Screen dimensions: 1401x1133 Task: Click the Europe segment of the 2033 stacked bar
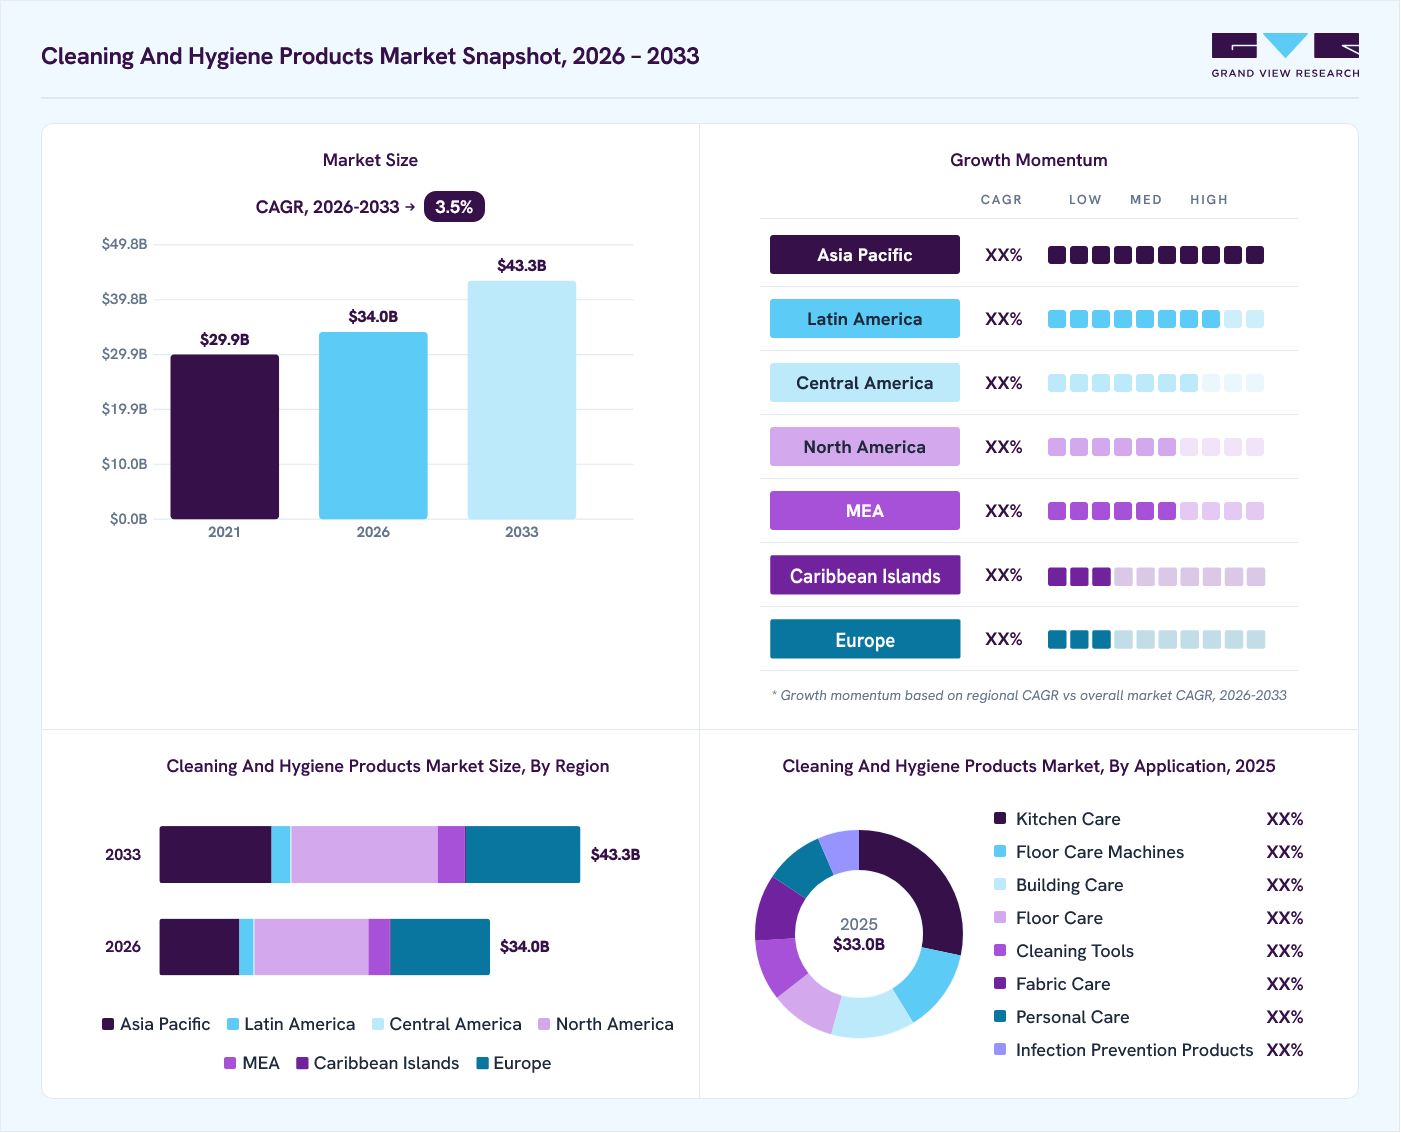pyautogui.click(x=522, y=855)
